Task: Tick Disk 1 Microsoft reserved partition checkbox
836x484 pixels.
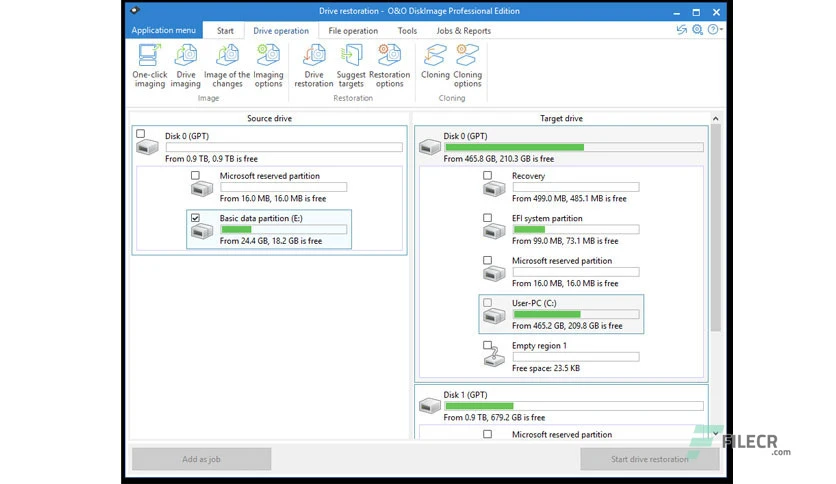Action: tap(487, 434)
